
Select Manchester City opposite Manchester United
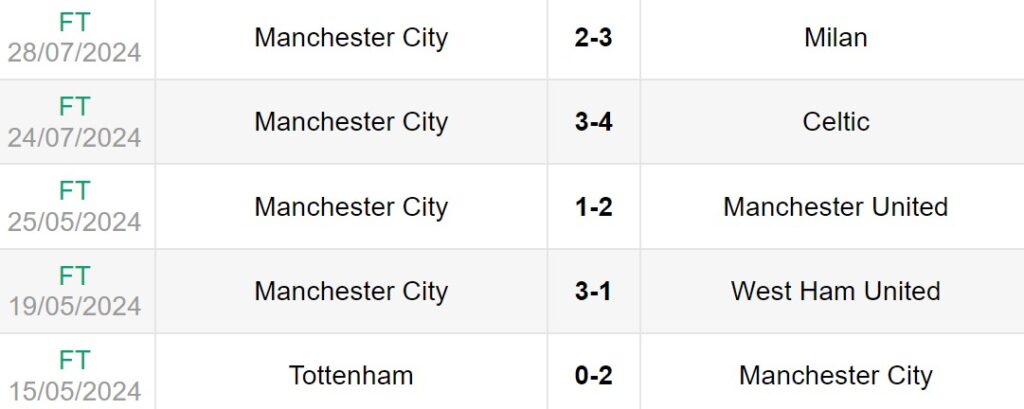(x=351, y=207)
